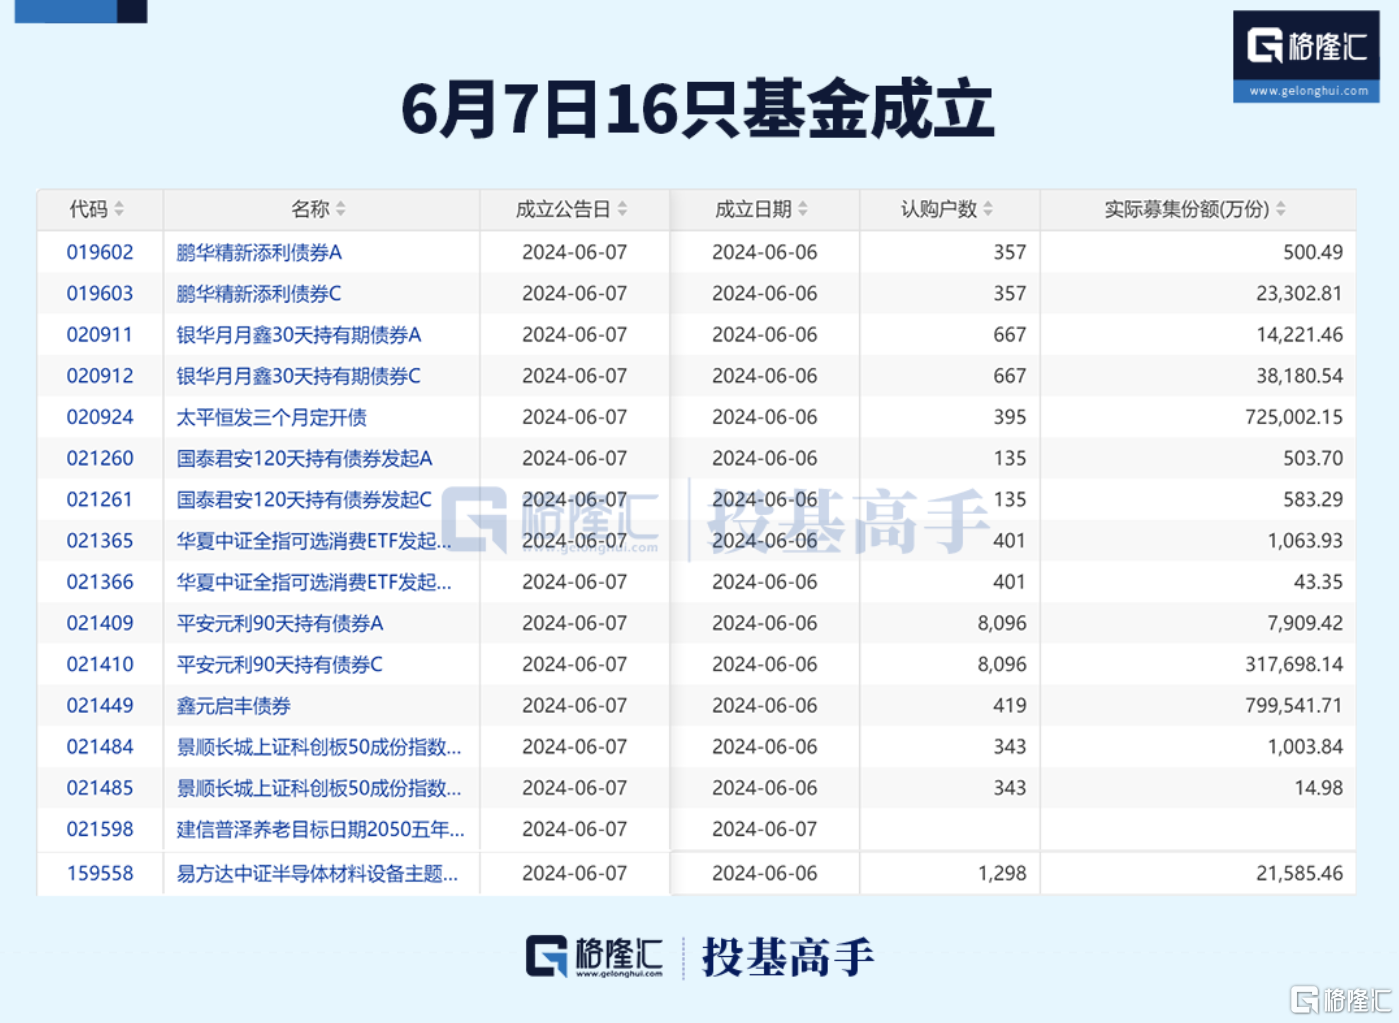Open fund code 020911
1399x1023 pixels.
pos(100,334)
